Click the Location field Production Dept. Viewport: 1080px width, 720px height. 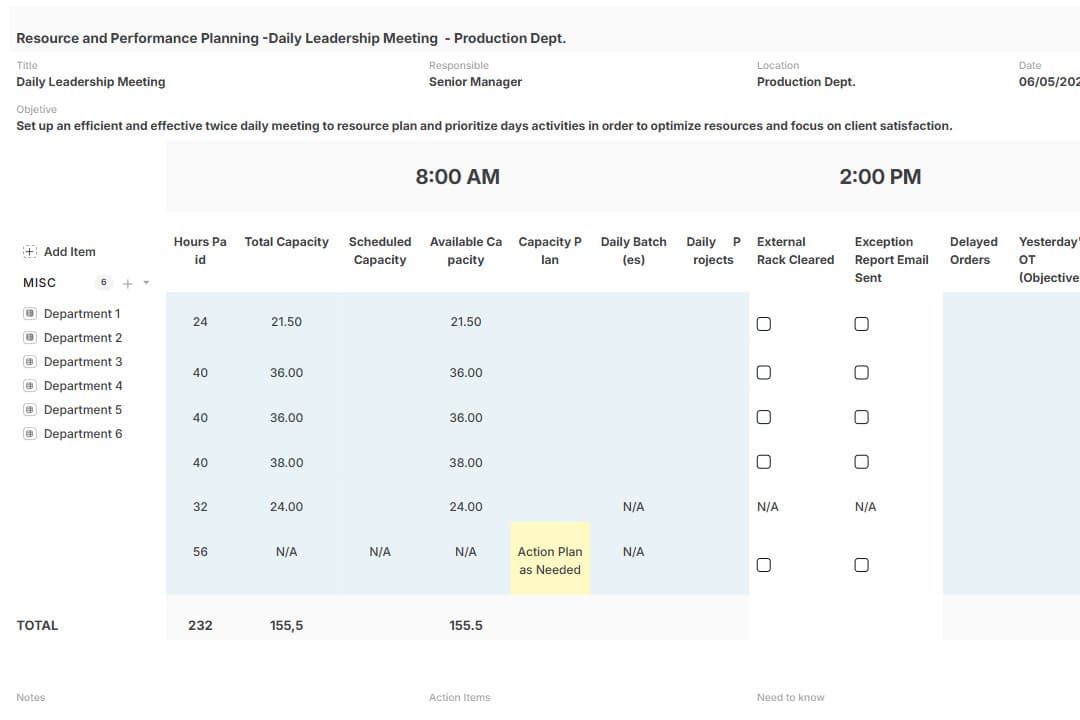pos(806,82)
